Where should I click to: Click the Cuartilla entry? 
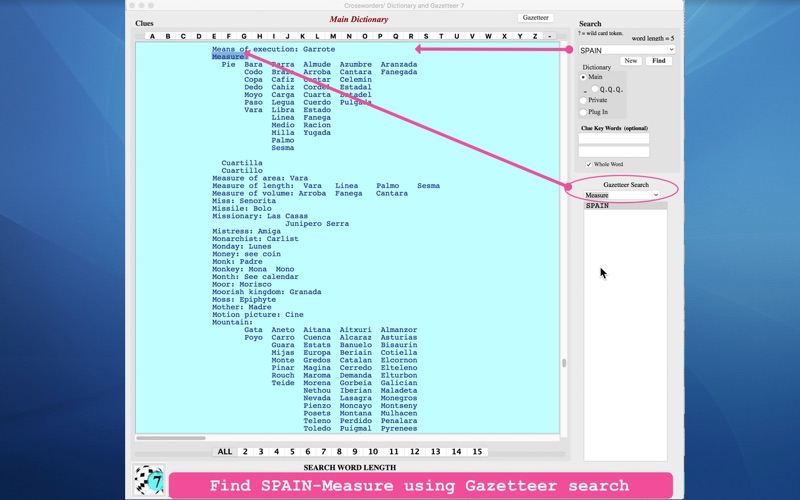pos(242,163)
